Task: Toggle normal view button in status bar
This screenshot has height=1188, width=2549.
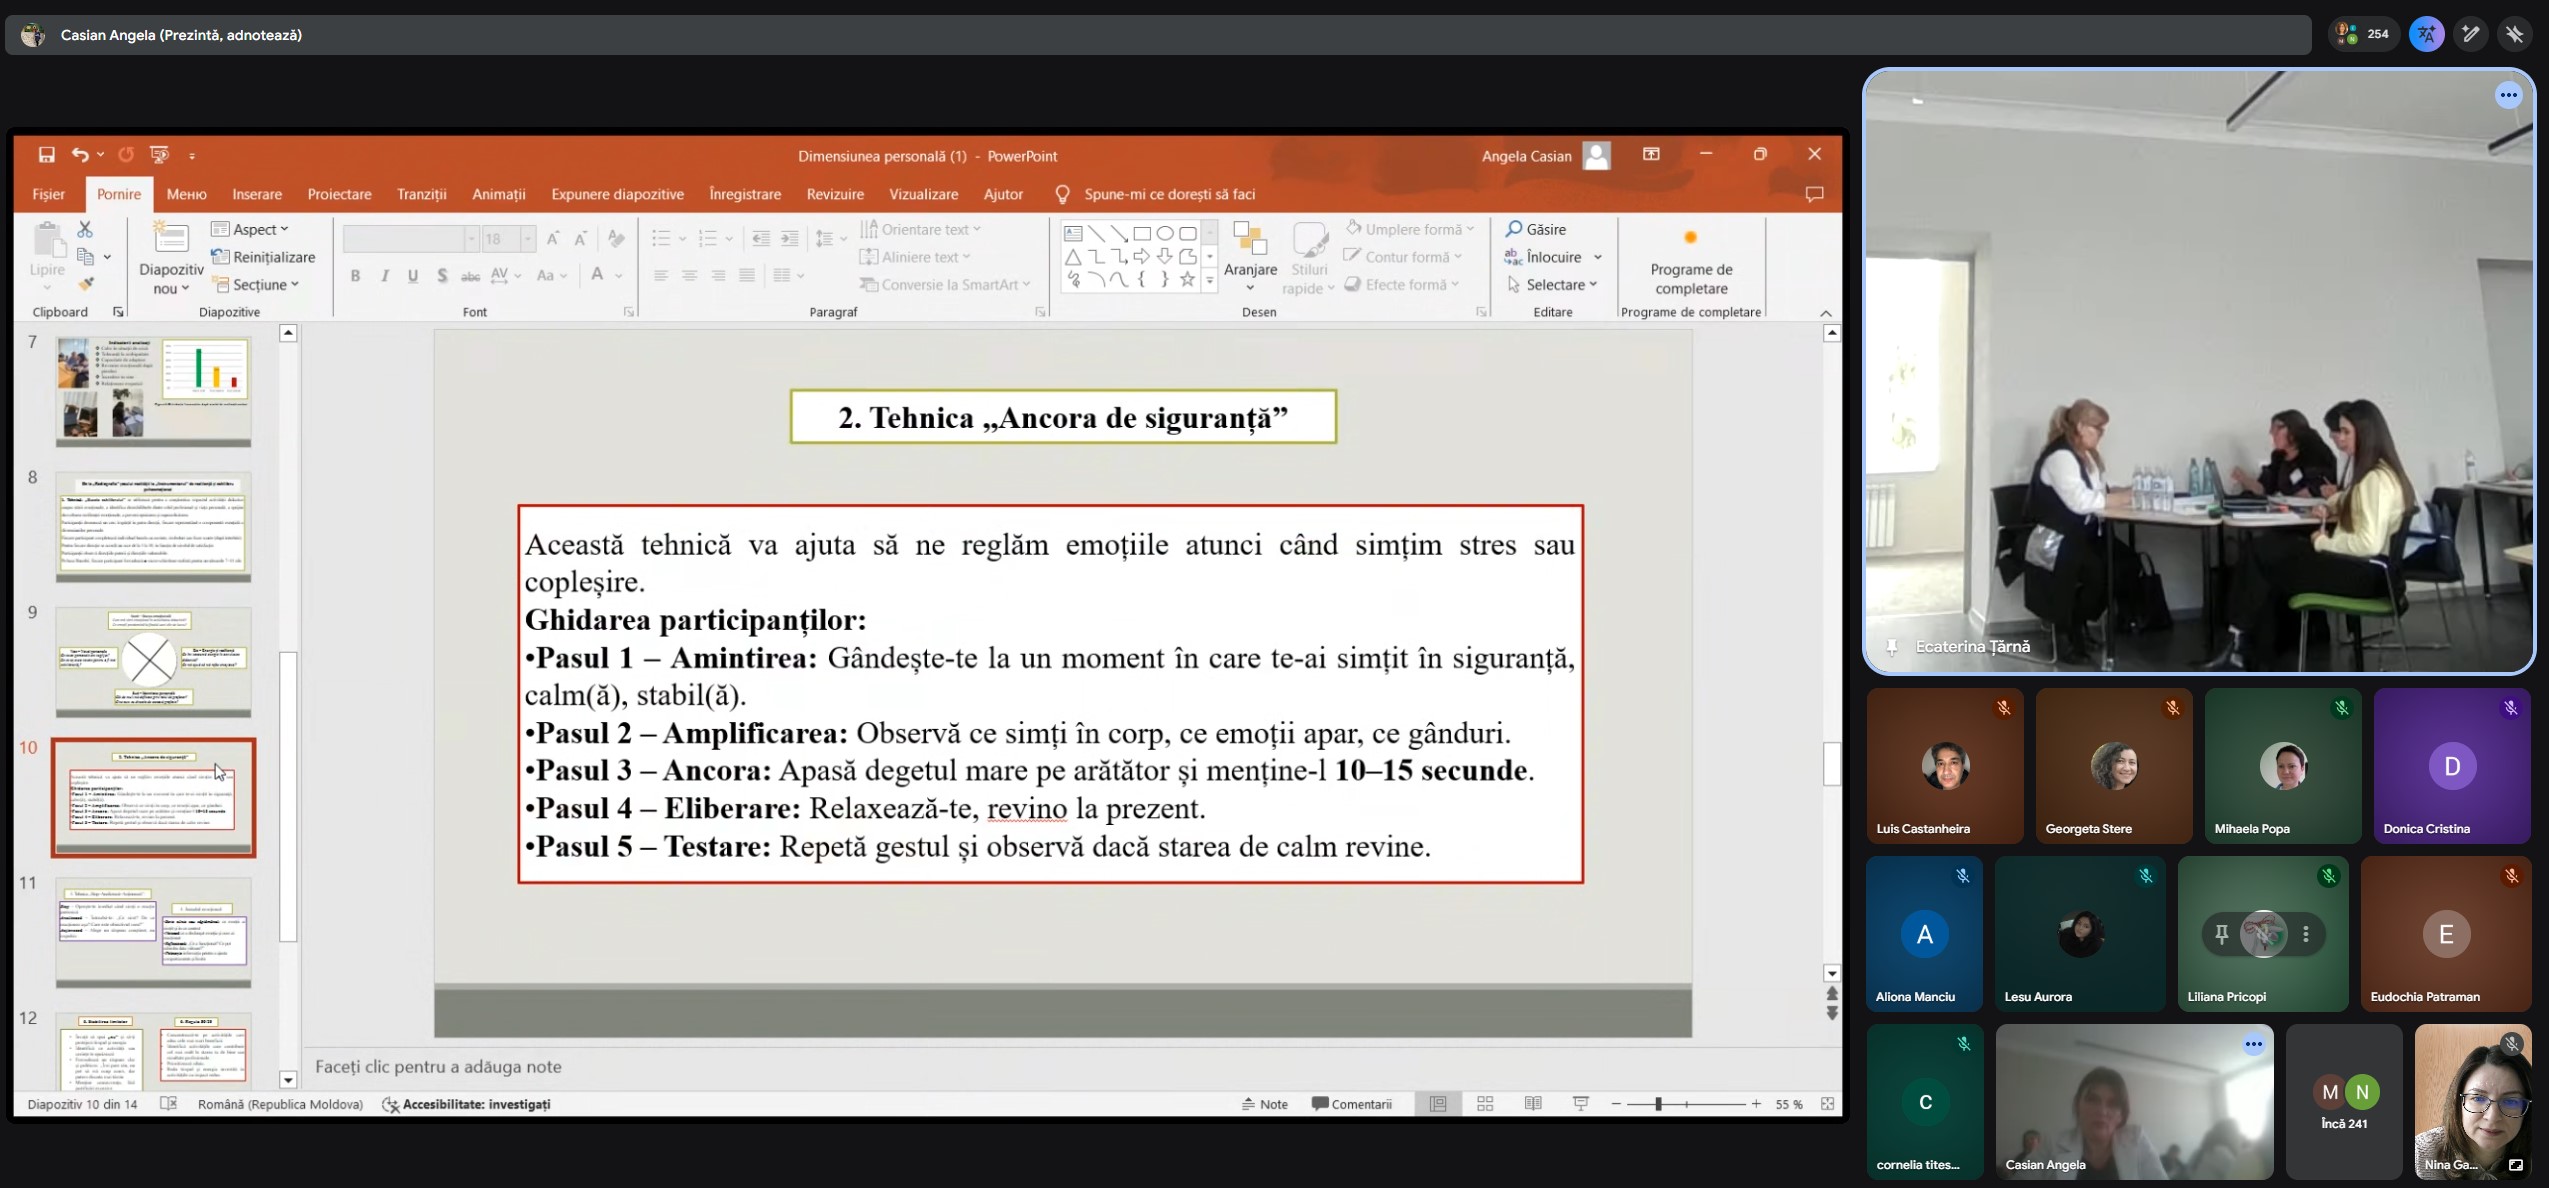Action: 1438,1104
